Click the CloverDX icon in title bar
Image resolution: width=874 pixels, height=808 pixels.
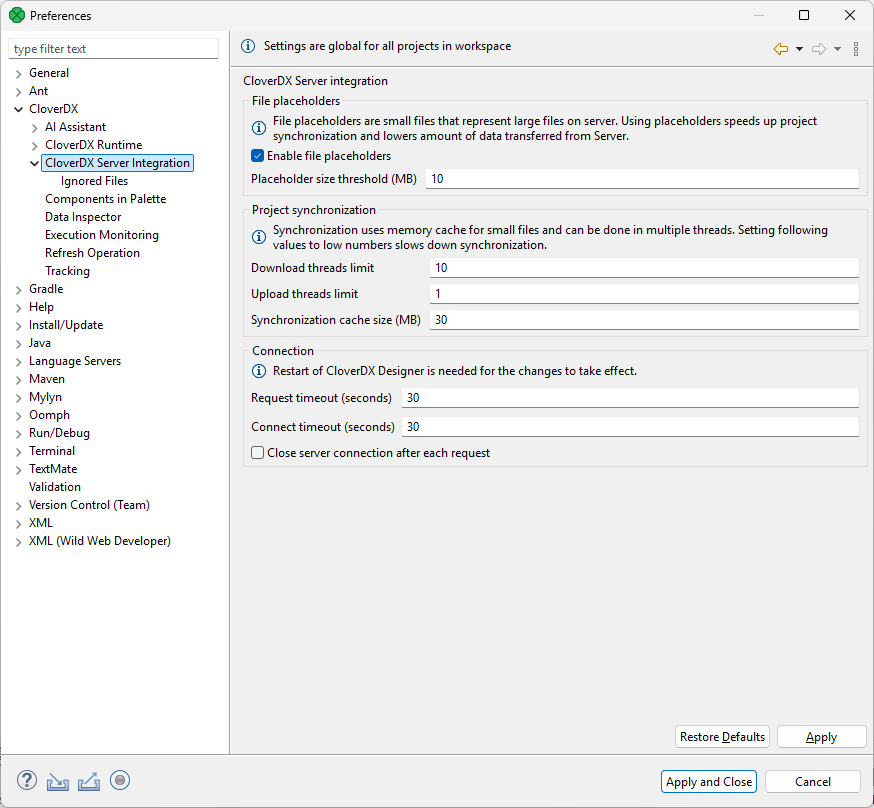[x=17, y=15]
